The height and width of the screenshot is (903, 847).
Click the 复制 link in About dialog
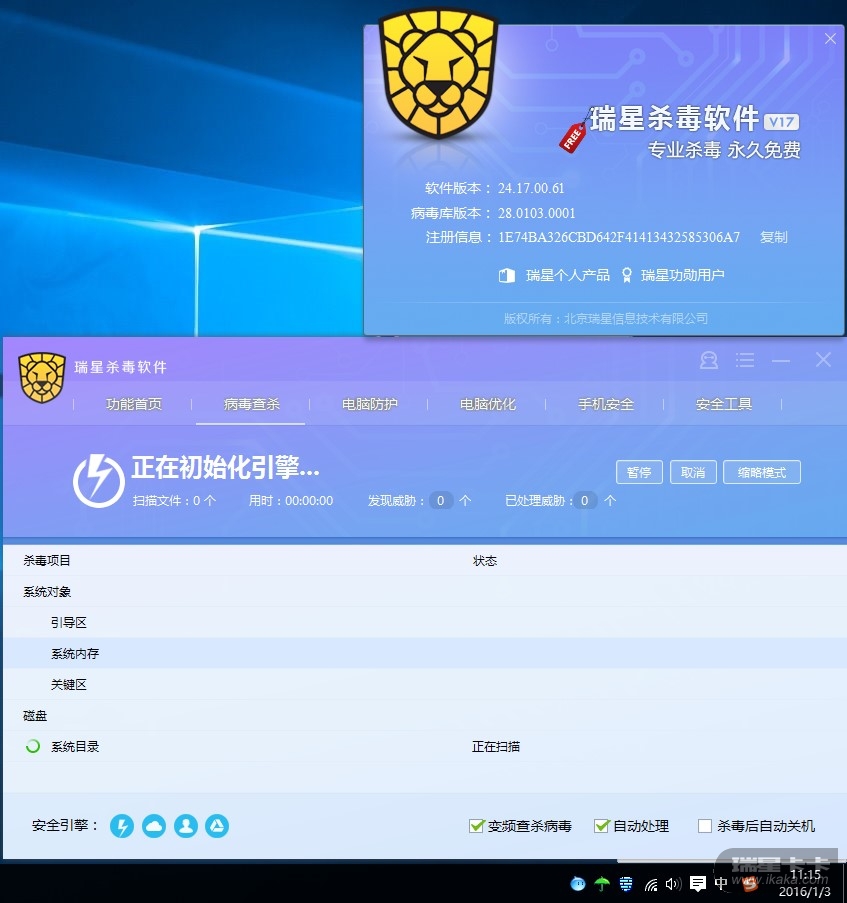point(773,237)
